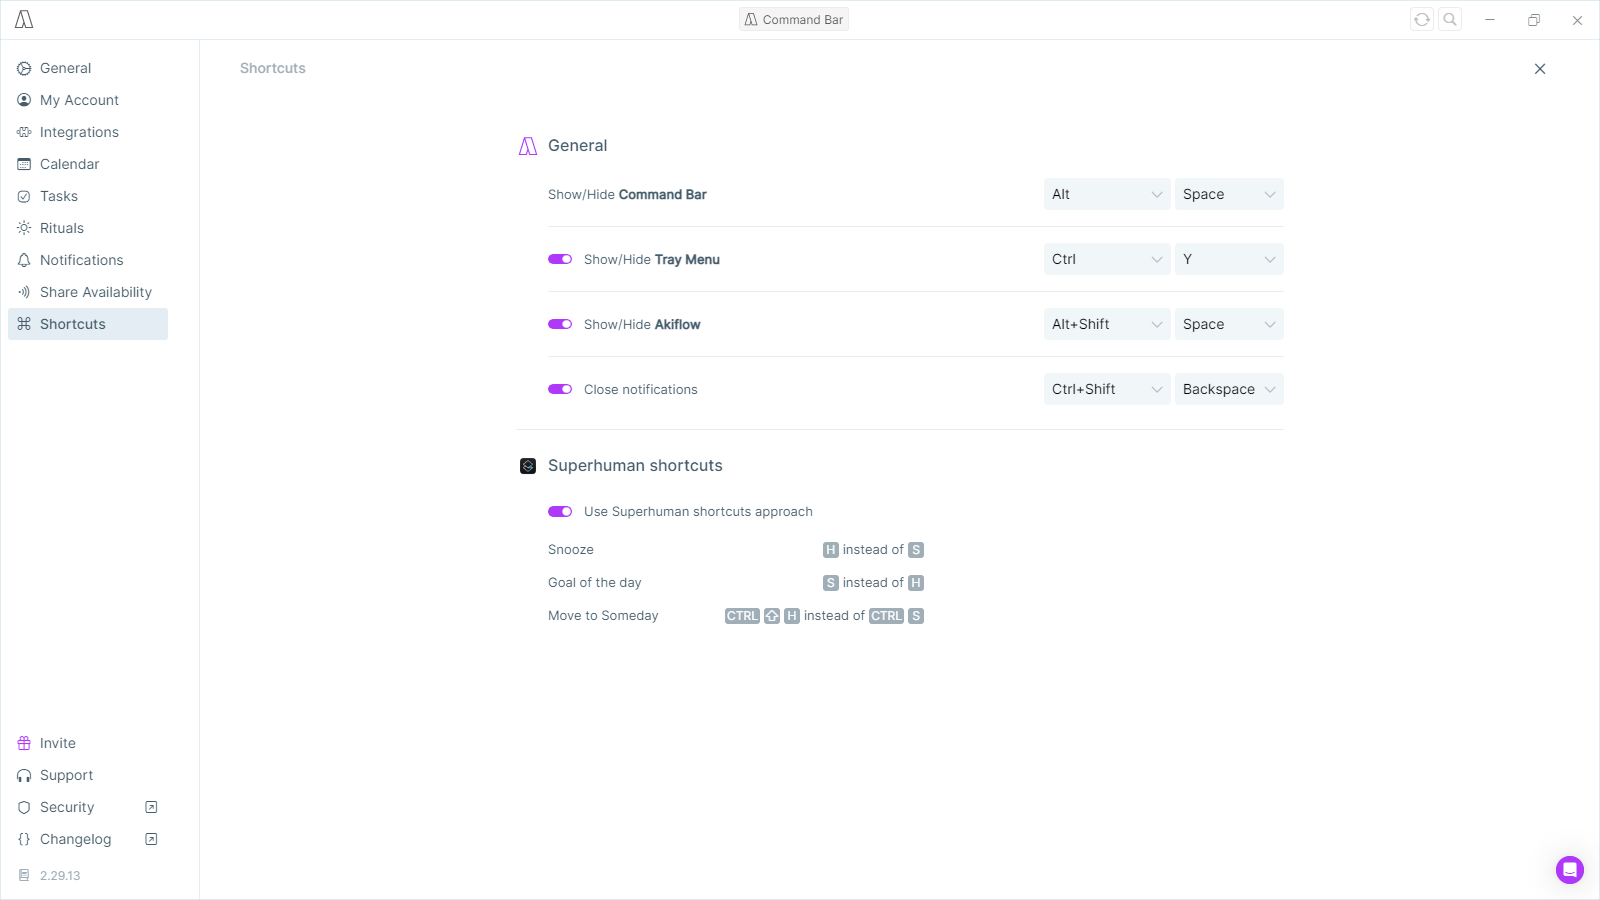
Task: Select the Shortcuts sidebar item
Action: point(88,324)
